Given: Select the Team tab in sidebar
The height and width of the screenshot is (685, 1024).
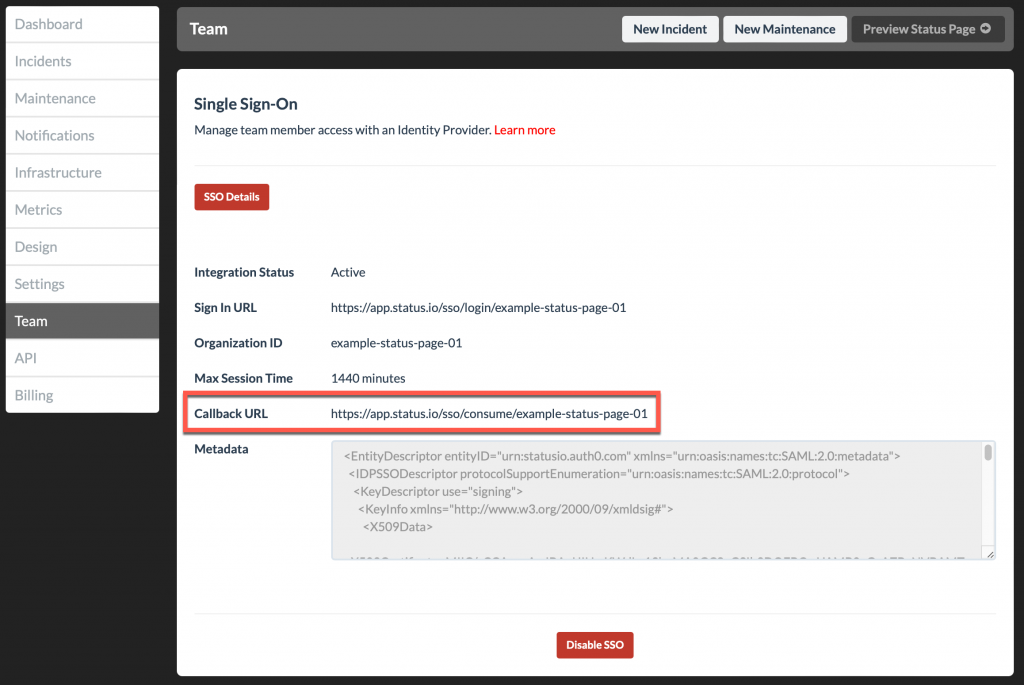Looking at the screenshot, I should (x=31, y=320).
